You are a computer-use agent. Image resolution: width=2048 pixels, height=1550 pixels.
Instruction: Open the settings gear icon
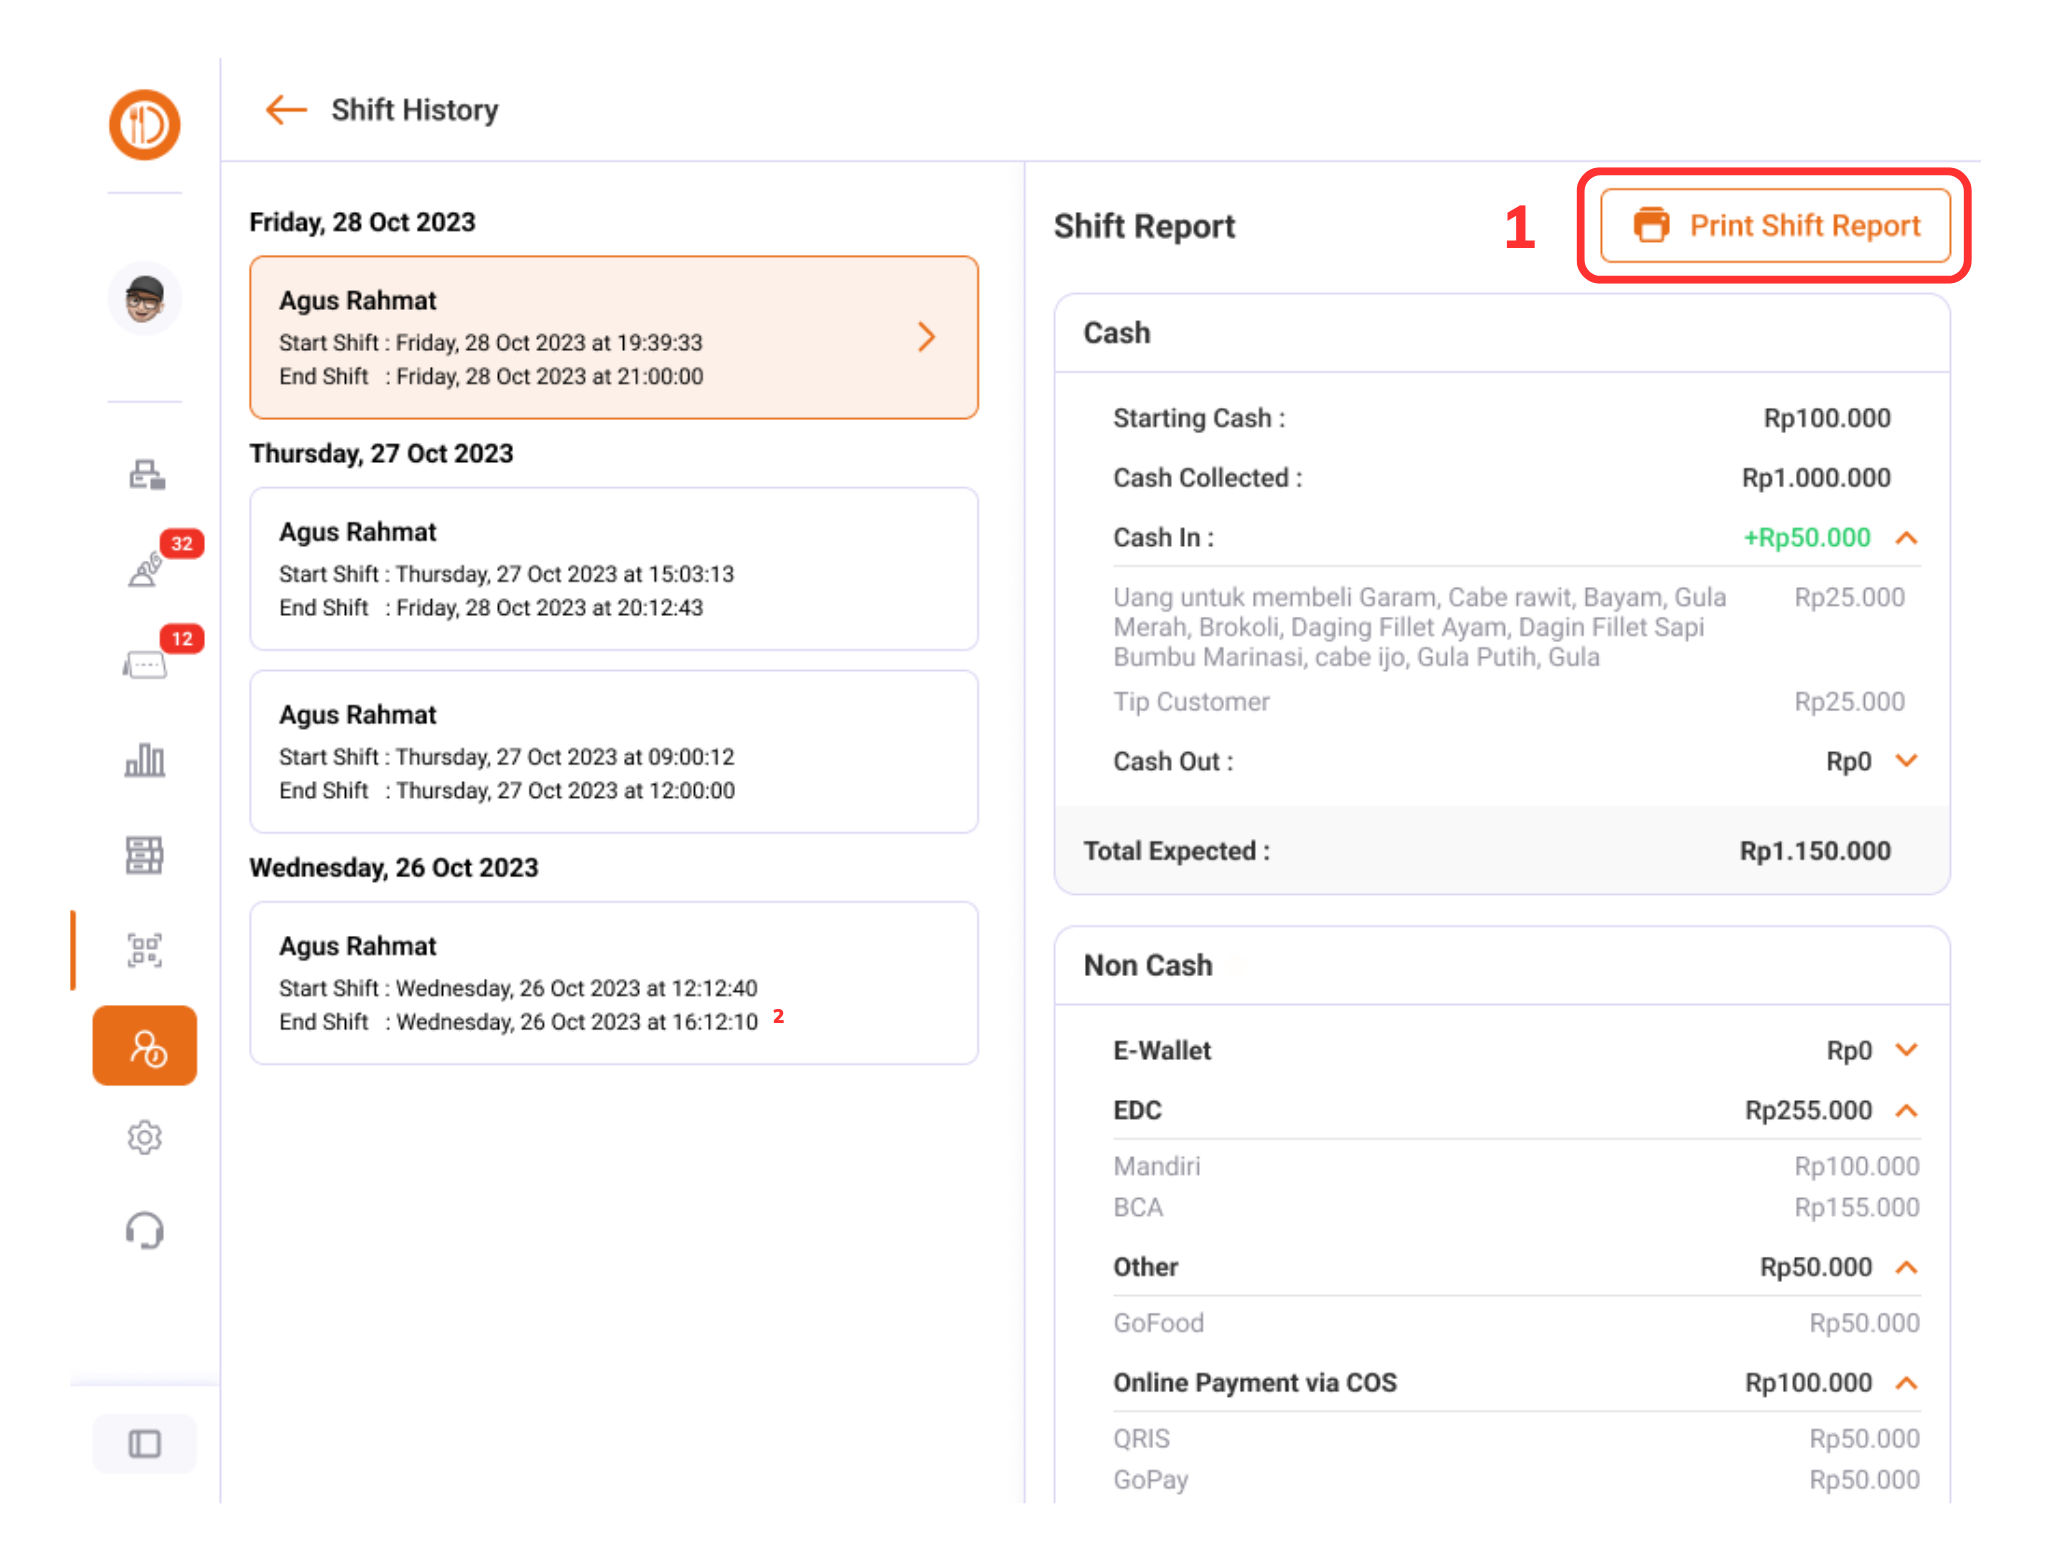(145, 1137)
